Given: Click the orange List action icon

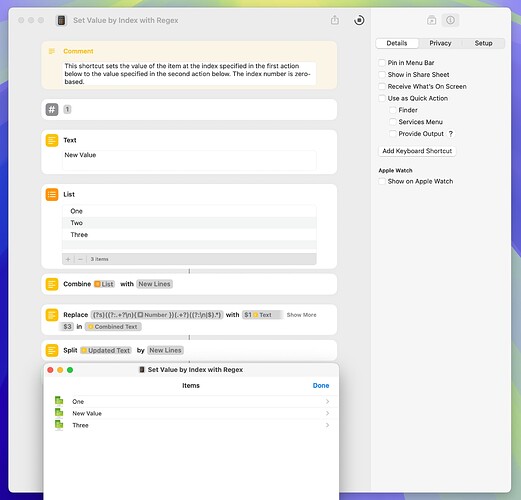Looking at the screenshot, I should (x=52, y=194).
